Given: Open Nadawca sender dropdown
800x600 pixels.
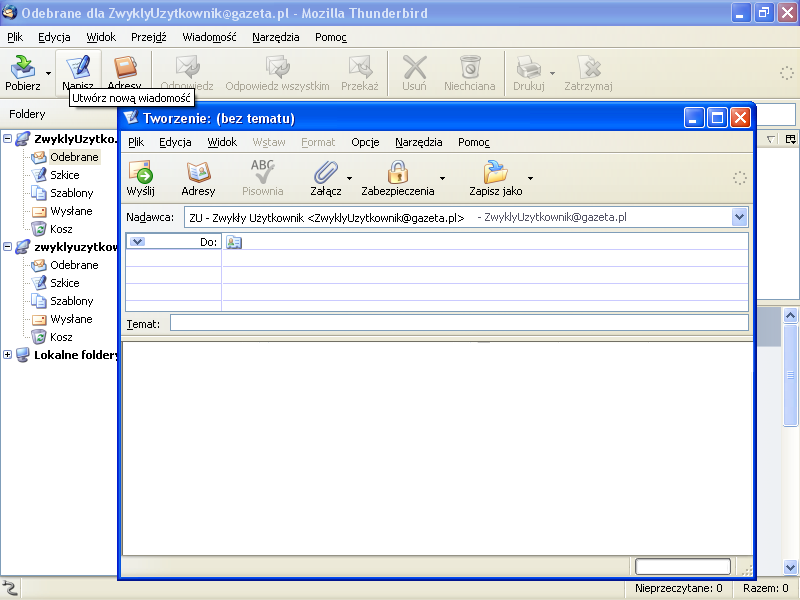Looking at the screenshot, I should 739,217.
